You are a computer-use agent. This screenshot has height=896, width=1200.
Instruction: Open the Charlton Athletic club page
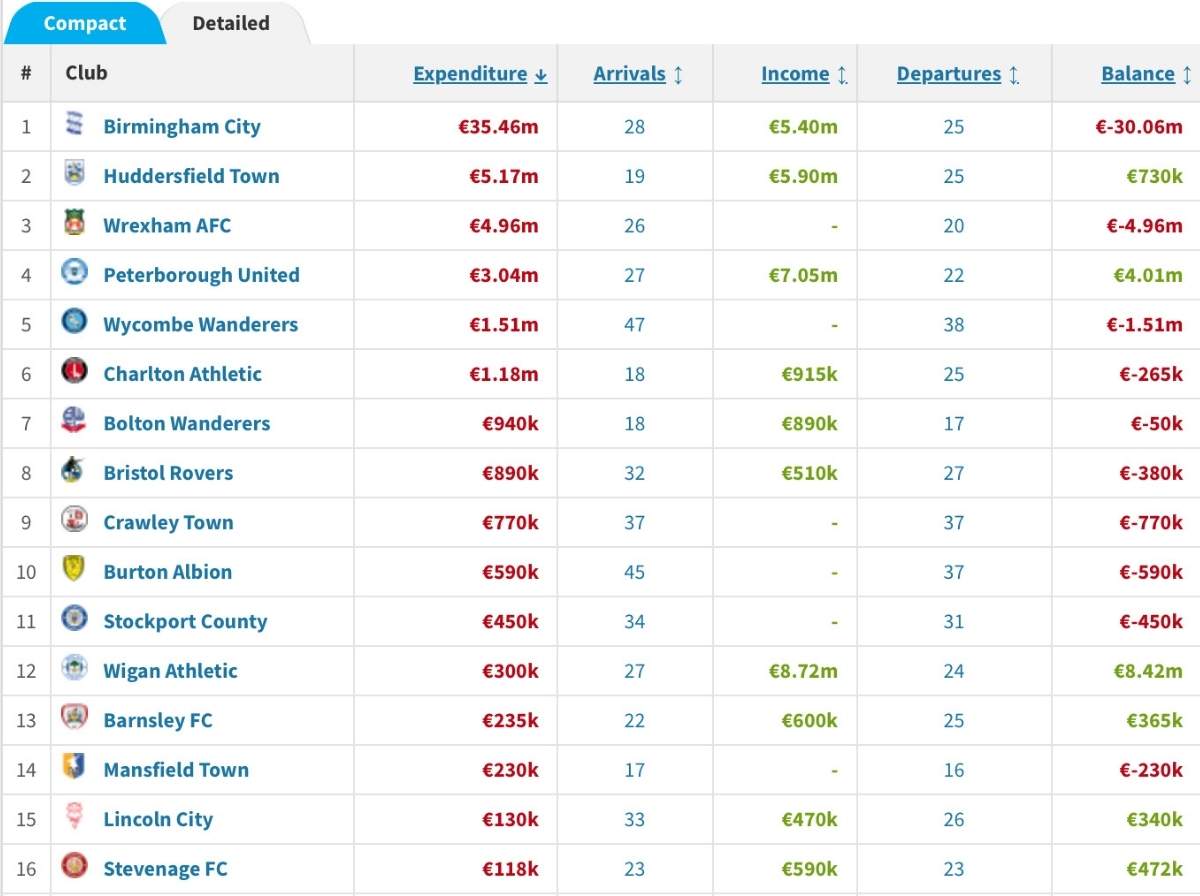click(182, 374)
